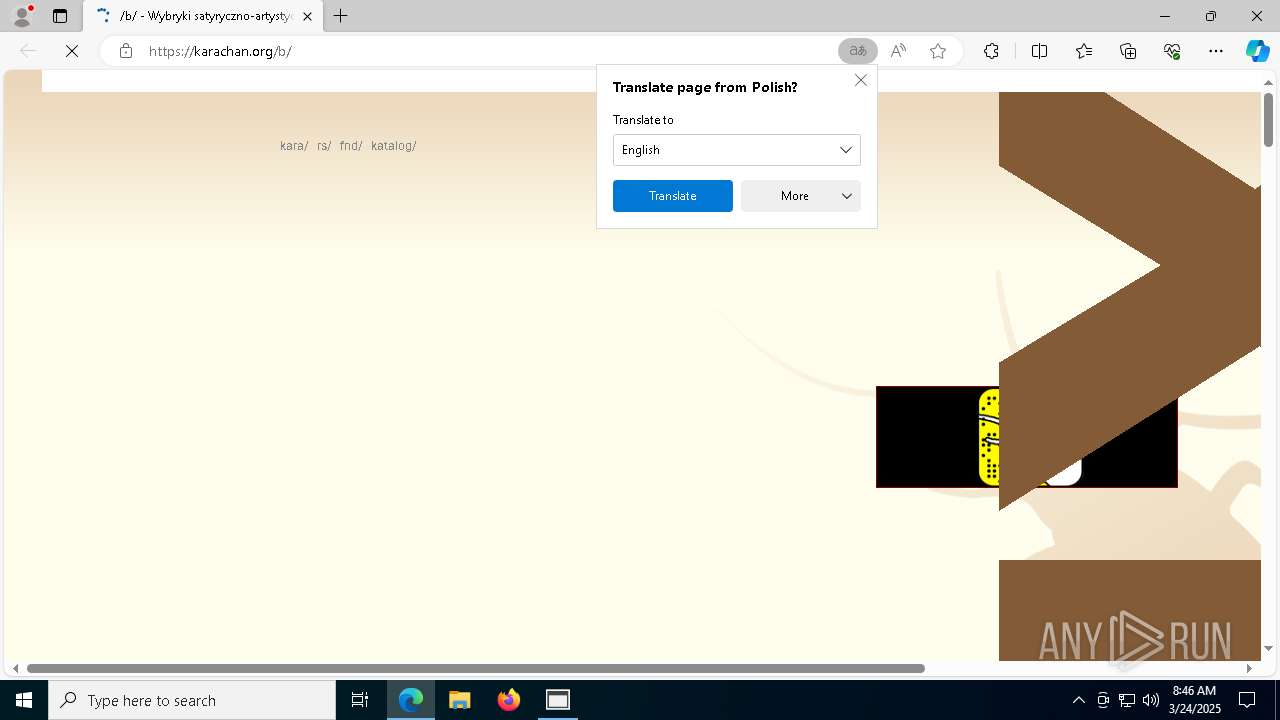Open the katalog/ link

click(x=394, y=146)
